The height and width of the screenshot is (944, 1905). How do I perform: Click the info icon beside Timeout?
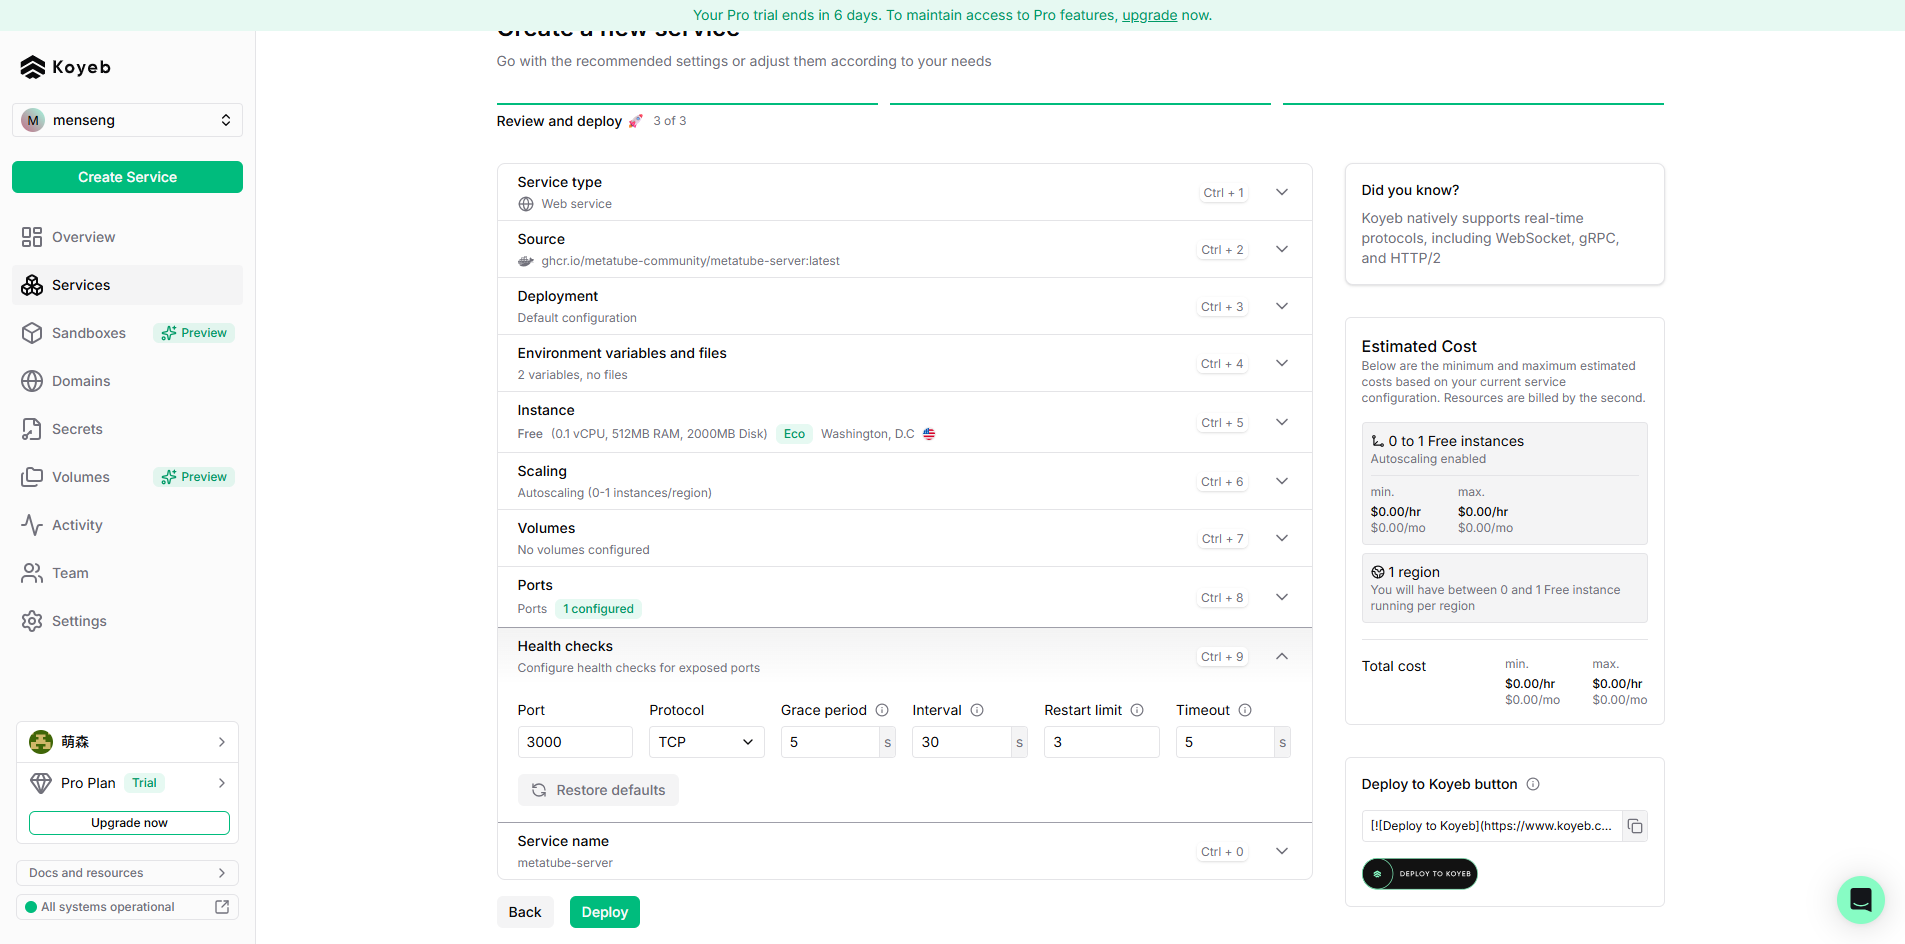point(1245,710)
